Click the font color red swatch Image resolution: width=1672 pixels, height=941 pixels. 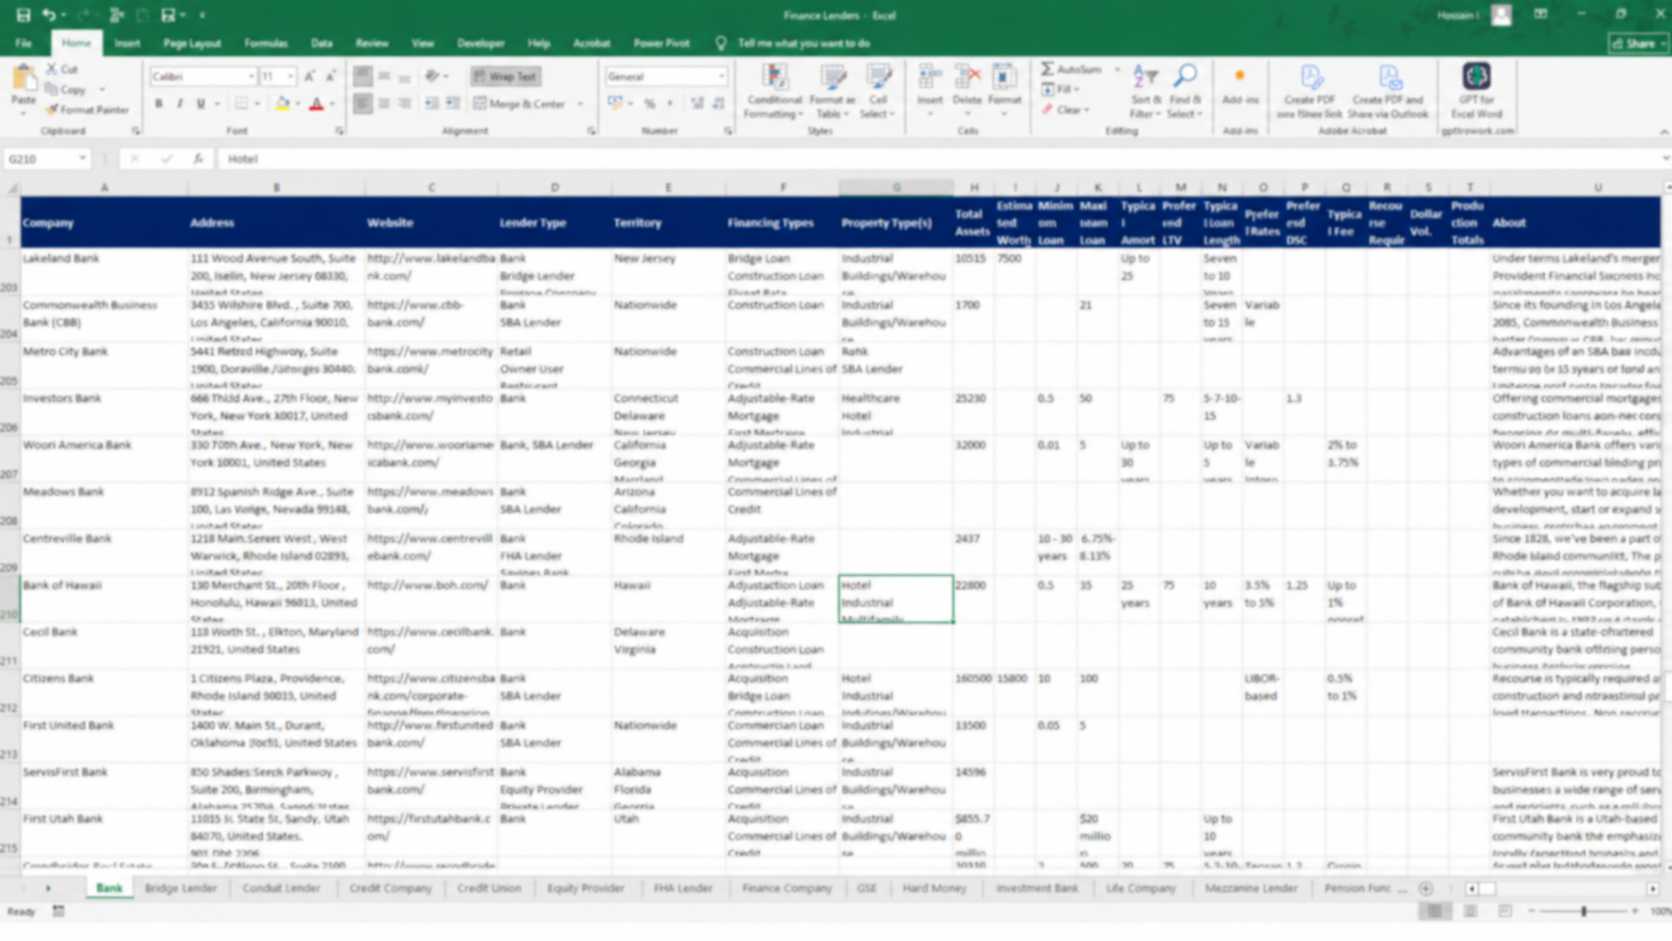tap(316, 104)
